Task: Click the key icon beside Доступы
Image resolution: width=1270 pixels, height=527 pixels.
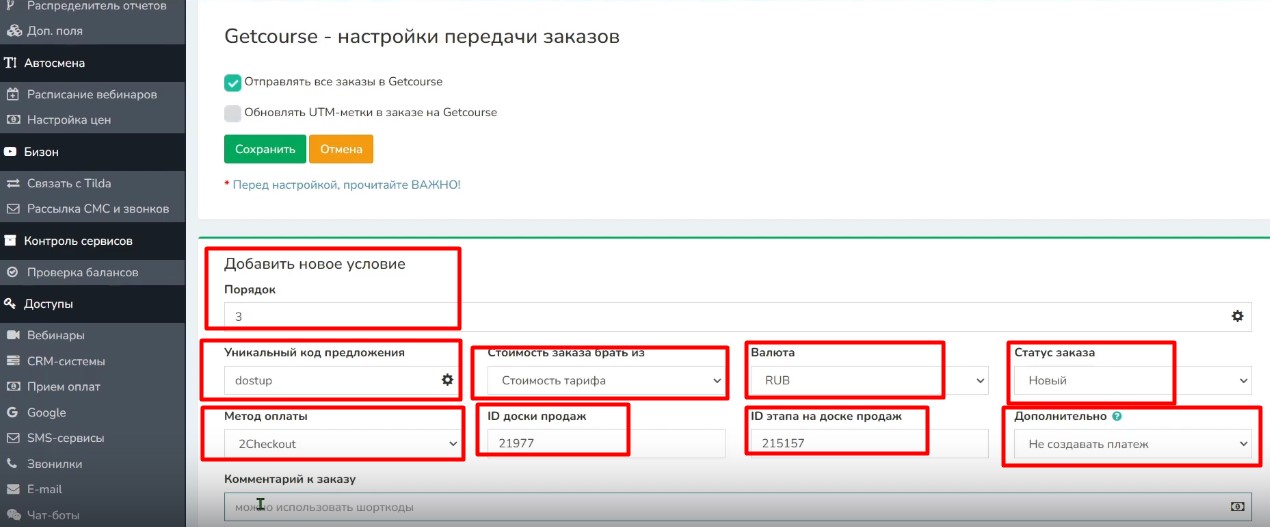Action: tap(11, 304)
